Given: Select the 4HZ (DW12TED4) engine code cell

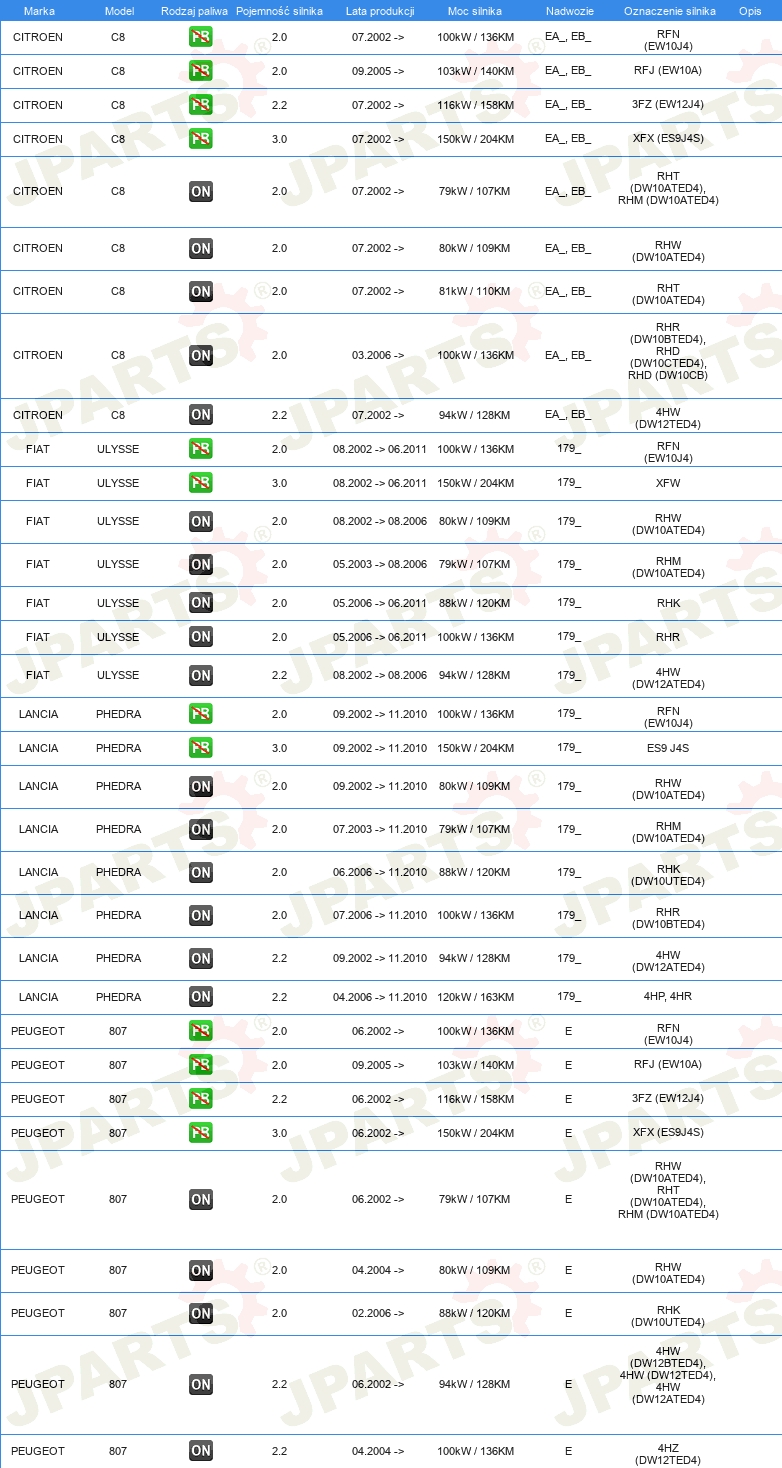Looking at the screenshot, I should coord(668,1454).
